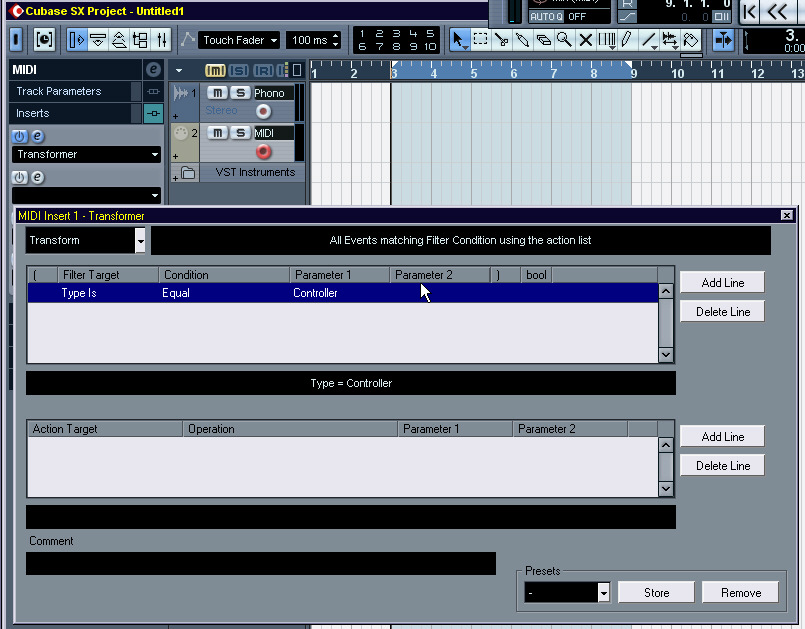Image resolution: width=805 pixels, height=629 pixels.
Task: Adjust the 100 ms return time stepper
Action: (x=336, y=40)
